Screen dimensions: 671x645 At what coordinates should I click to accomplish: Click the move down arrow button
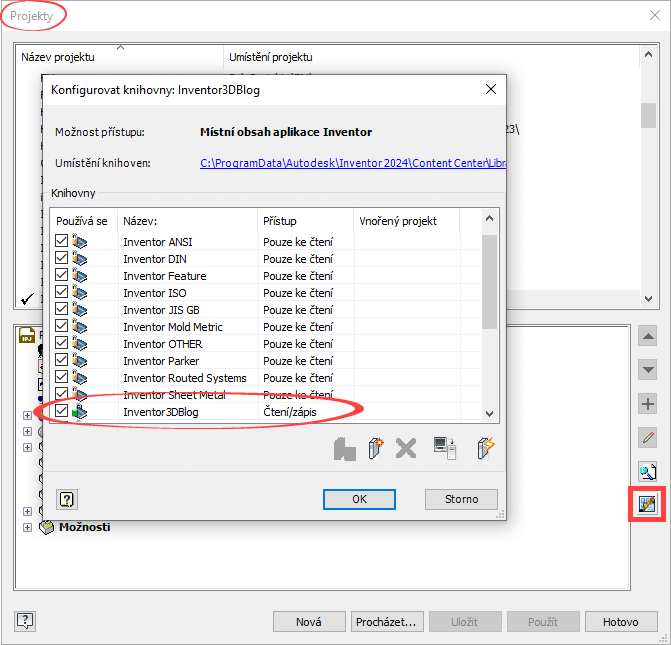tap(647, 369)
